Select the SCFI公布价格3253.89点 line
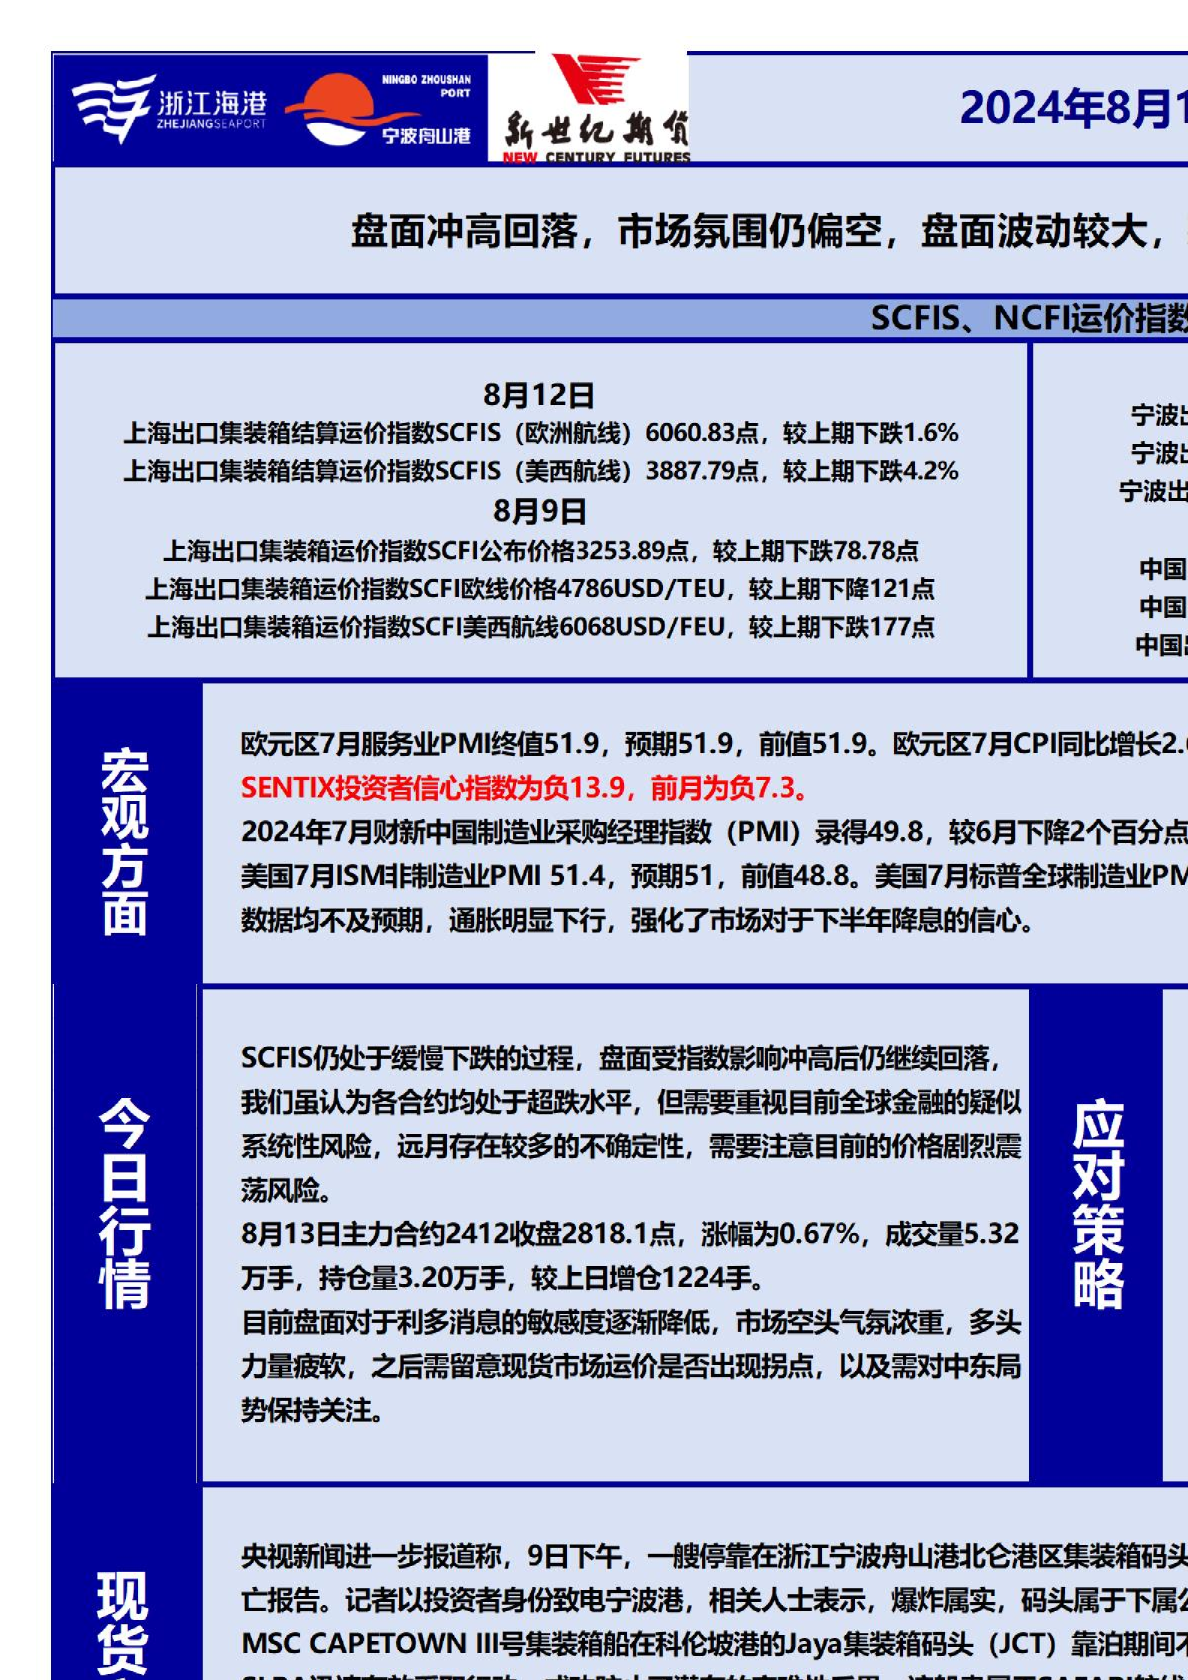This screenshot has width=1188, height=1680. (x=540, y=551)
